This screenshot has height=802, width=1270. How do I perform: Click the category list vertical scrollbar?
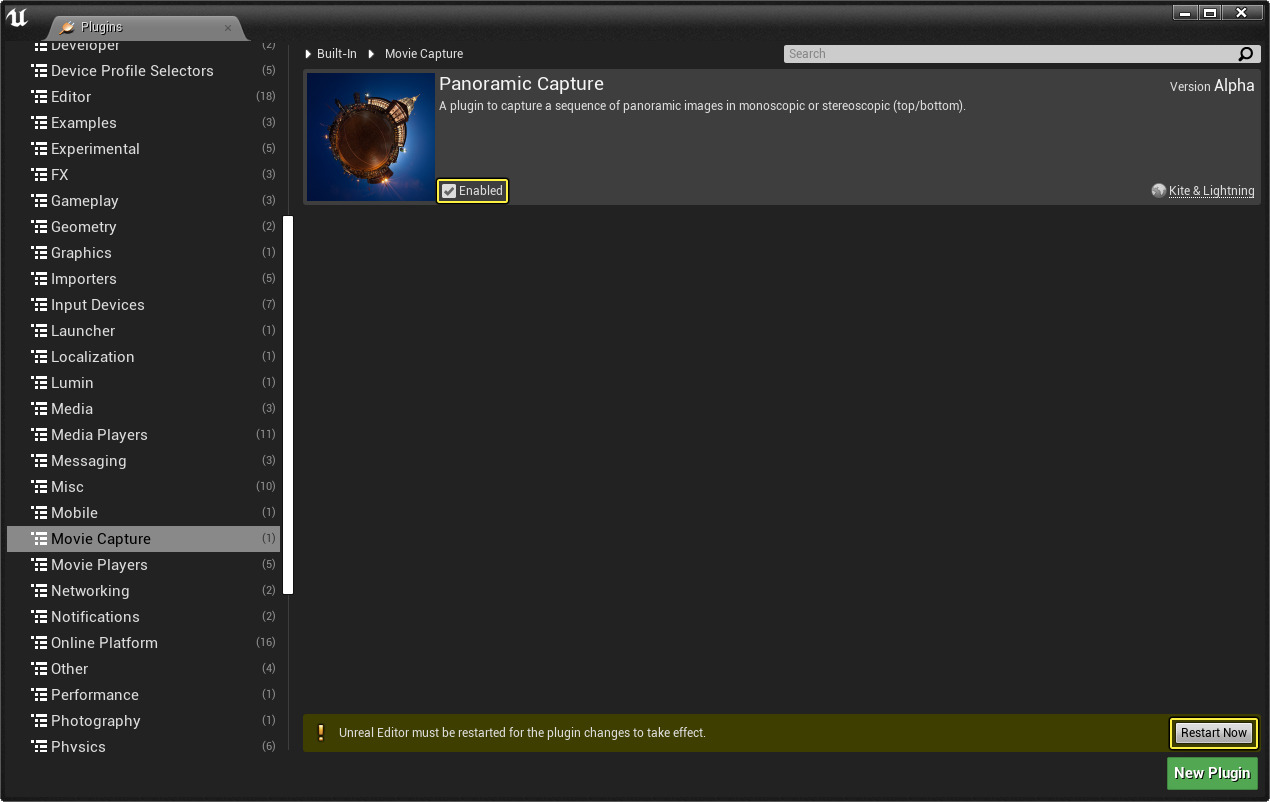[x=288, y=405]
